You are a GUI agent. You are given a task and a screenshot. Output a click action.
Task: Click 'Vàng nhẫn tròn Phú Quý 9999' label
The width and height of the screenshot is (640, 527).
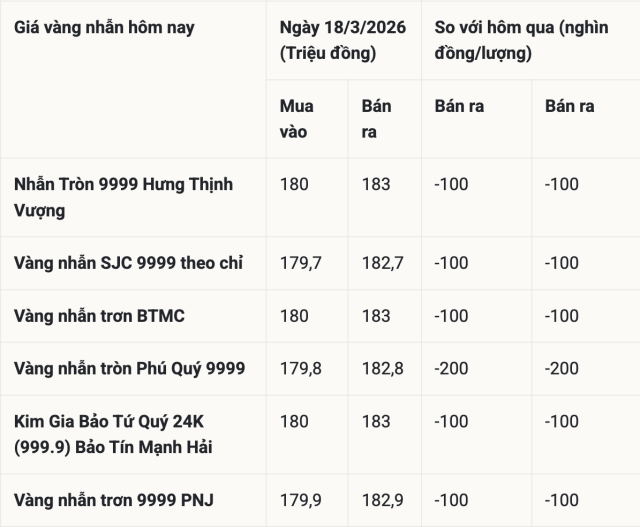coord(129,369)
